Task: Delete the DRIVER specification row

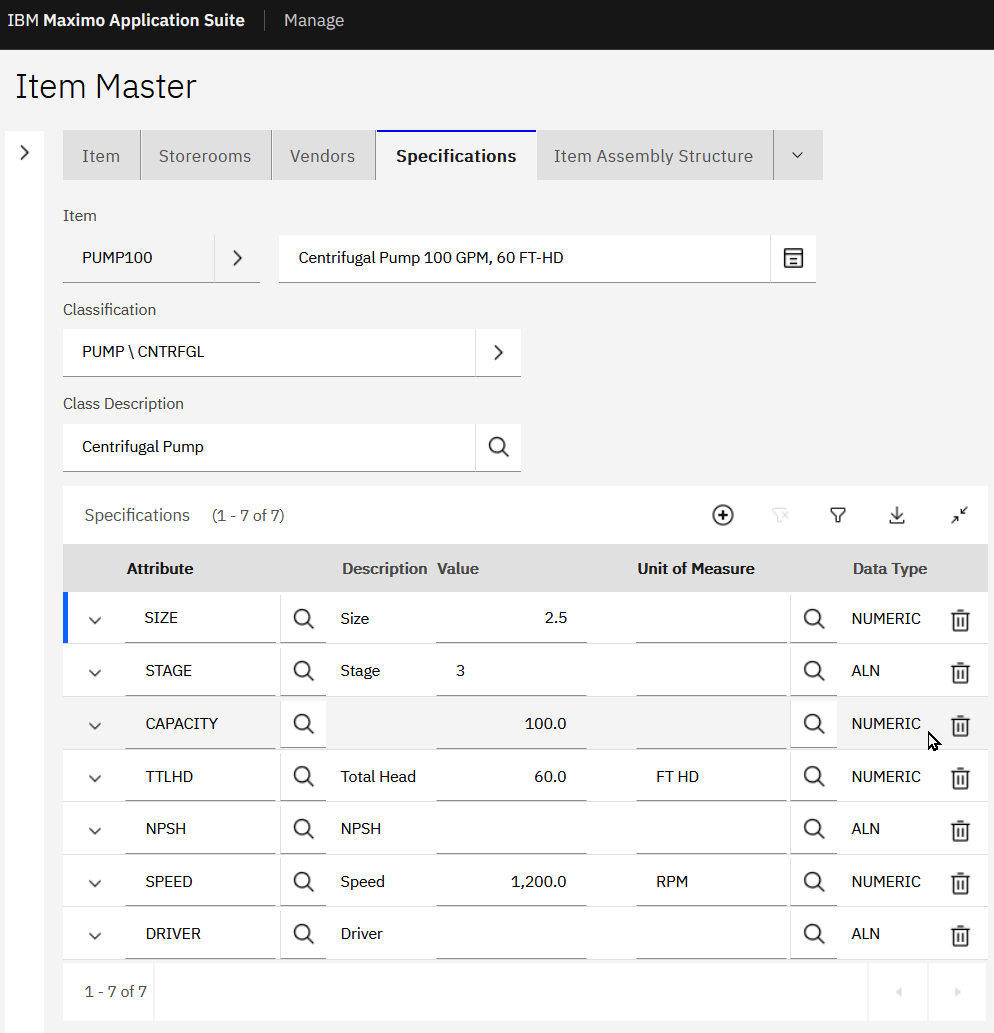Action: pyautogui.click(x=960, y=935)
